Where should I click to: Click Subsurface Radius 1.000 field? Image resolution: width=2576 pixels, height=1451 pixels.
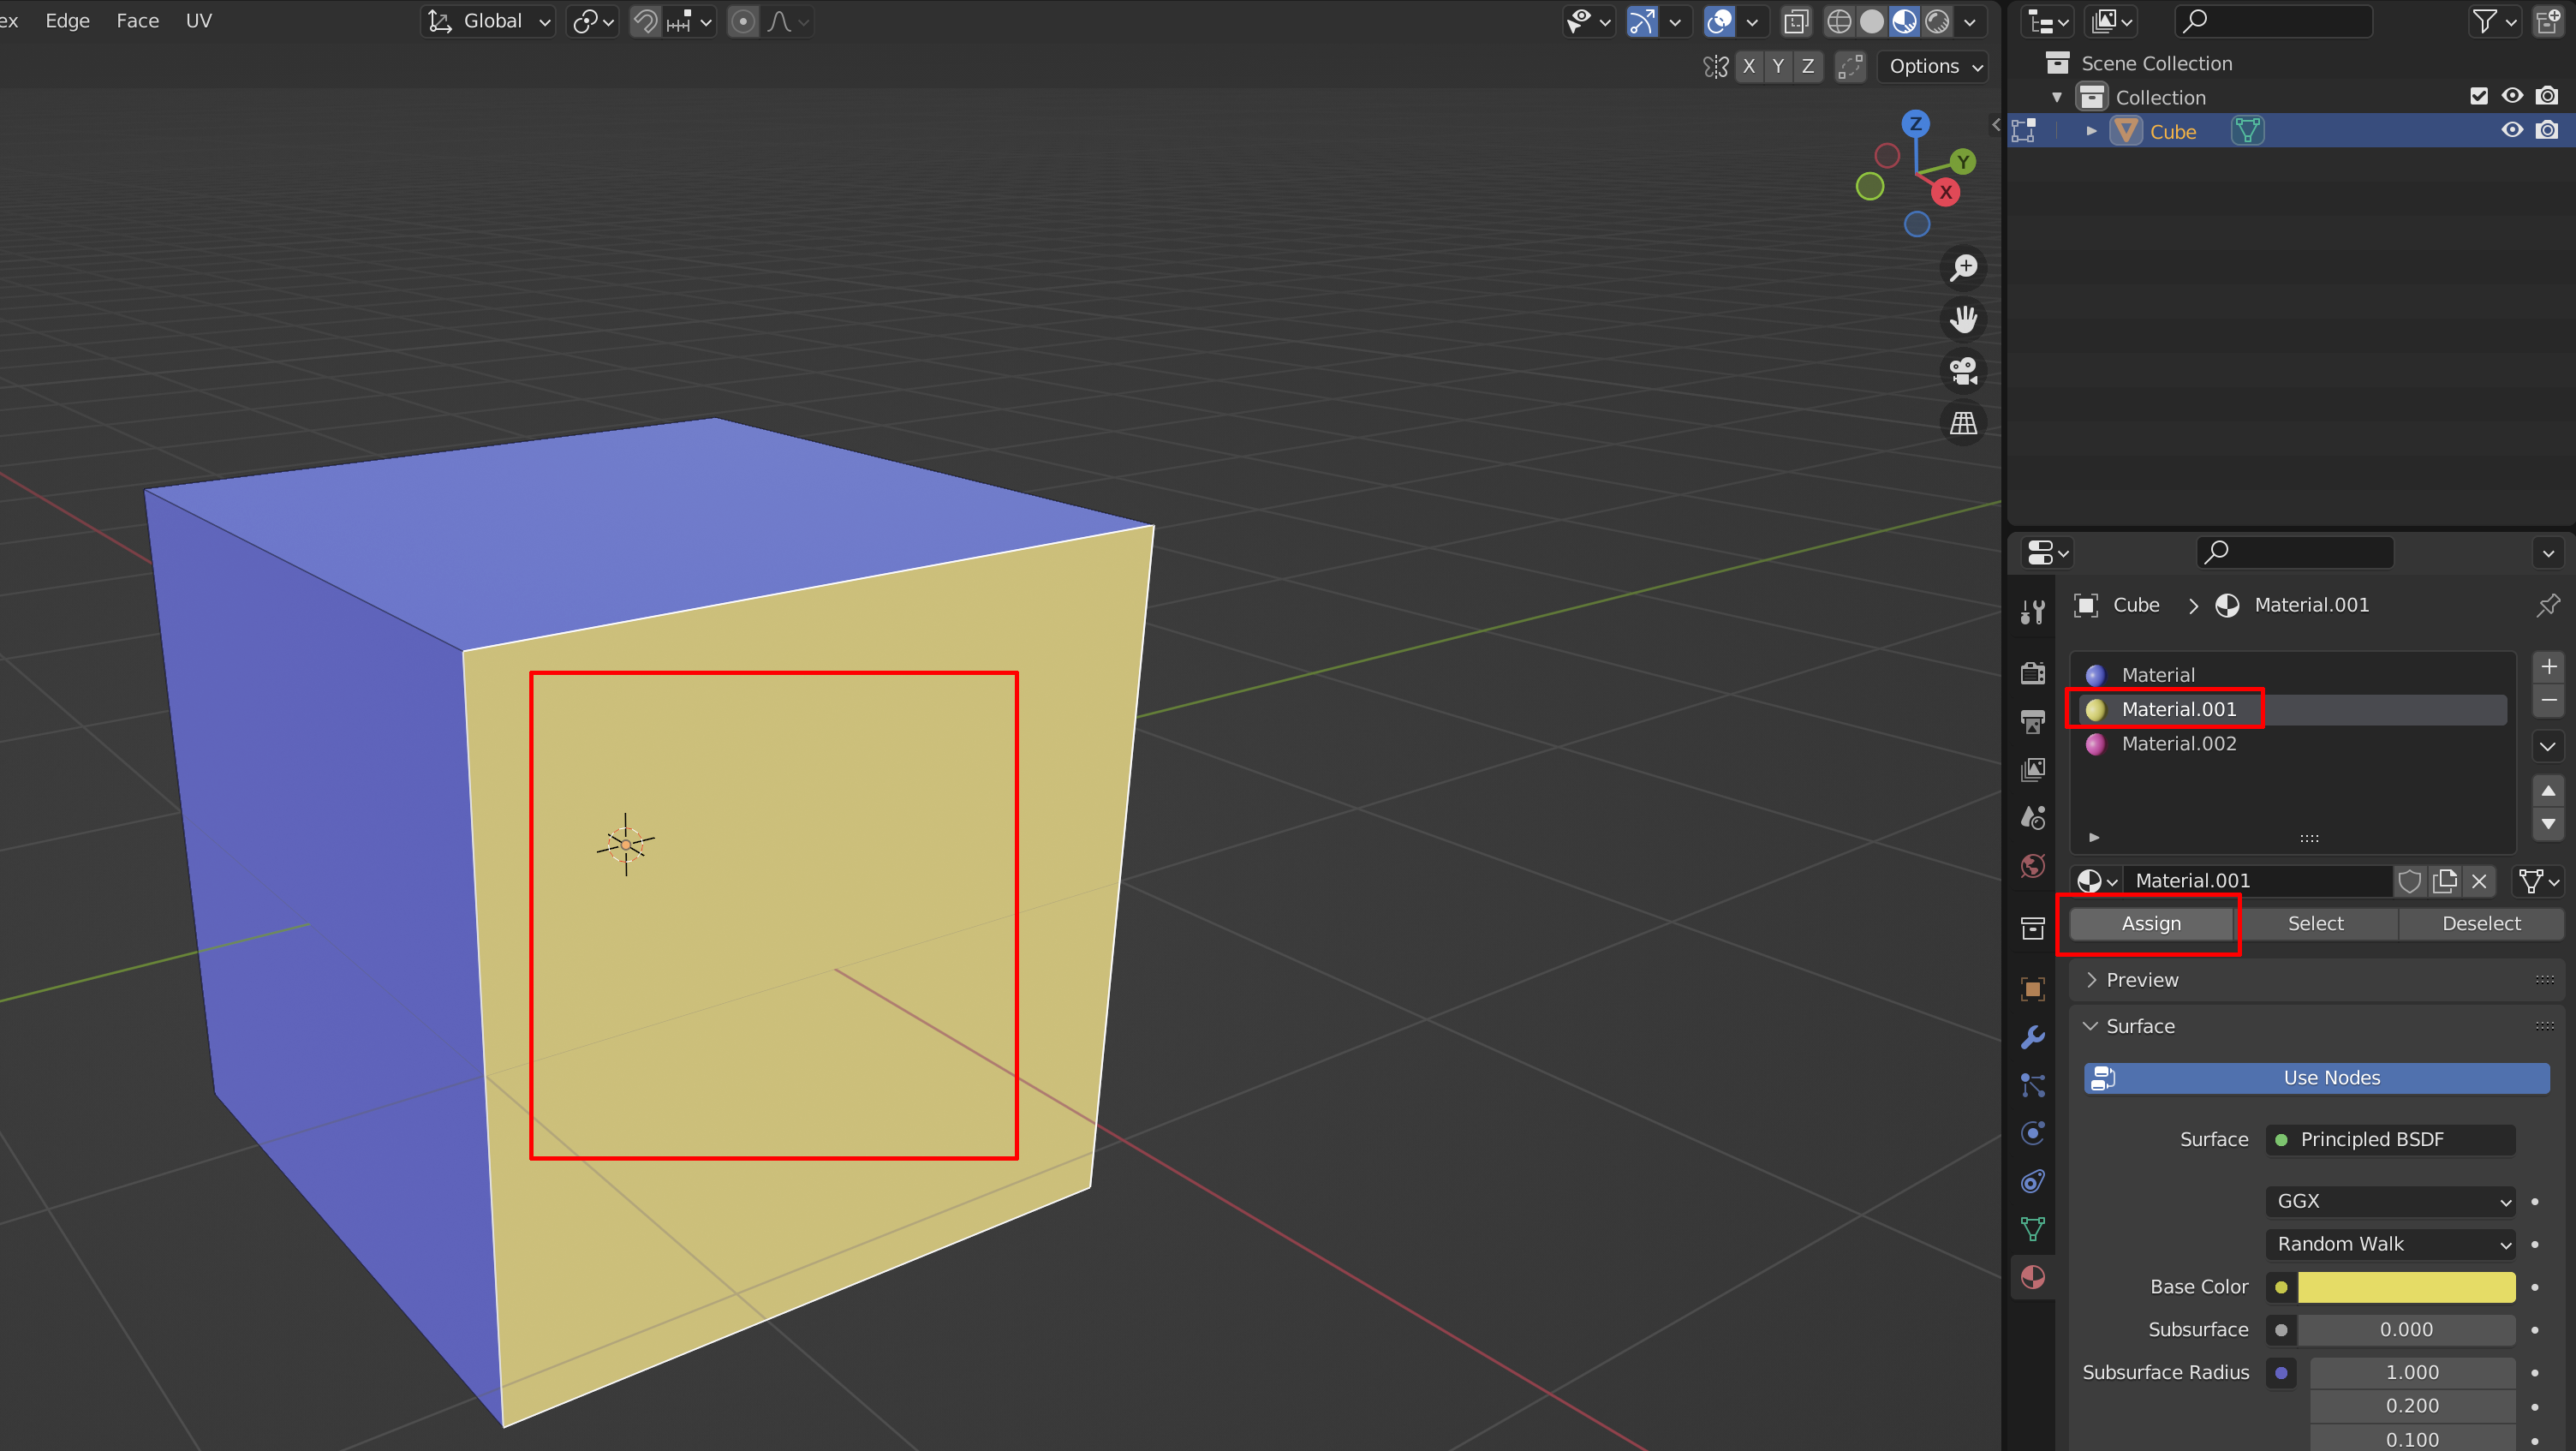click(2412, 1373)
